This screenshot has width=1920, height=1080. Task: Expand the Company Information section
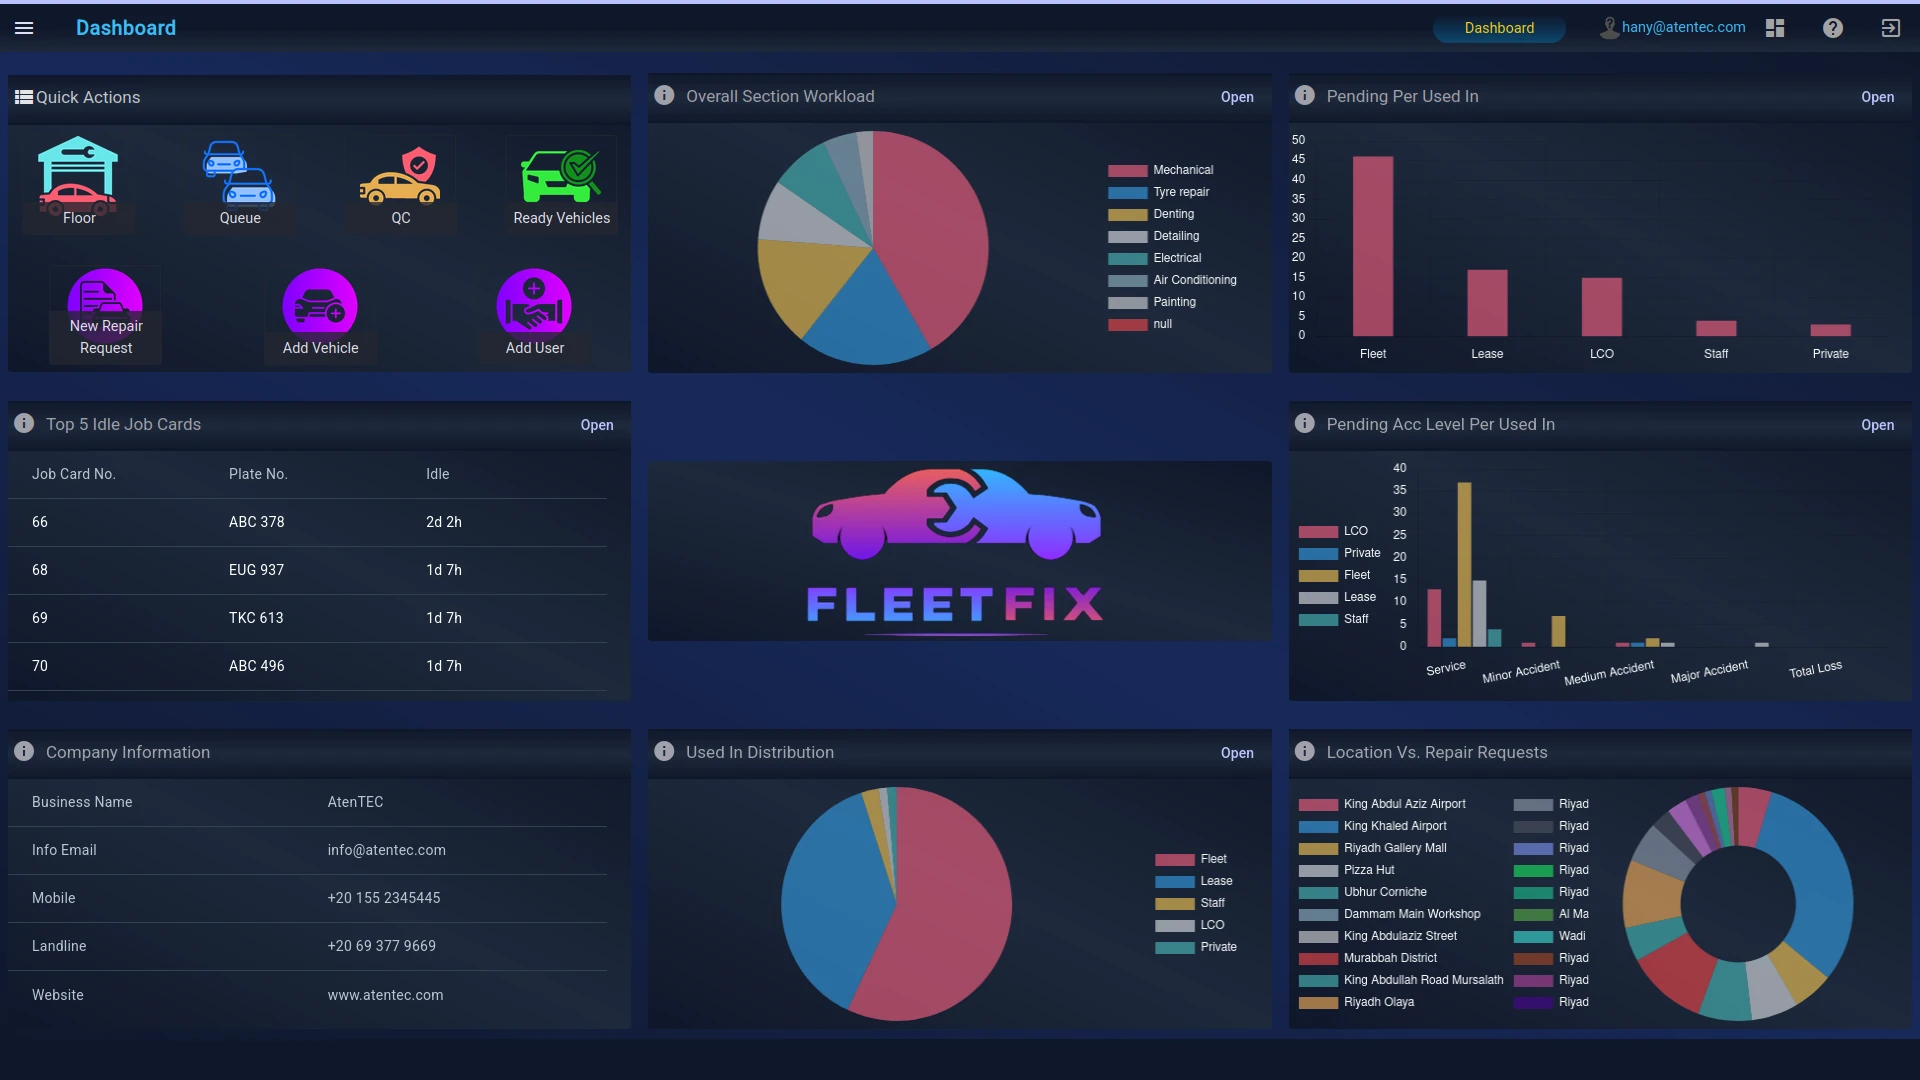tap(24, 753)
